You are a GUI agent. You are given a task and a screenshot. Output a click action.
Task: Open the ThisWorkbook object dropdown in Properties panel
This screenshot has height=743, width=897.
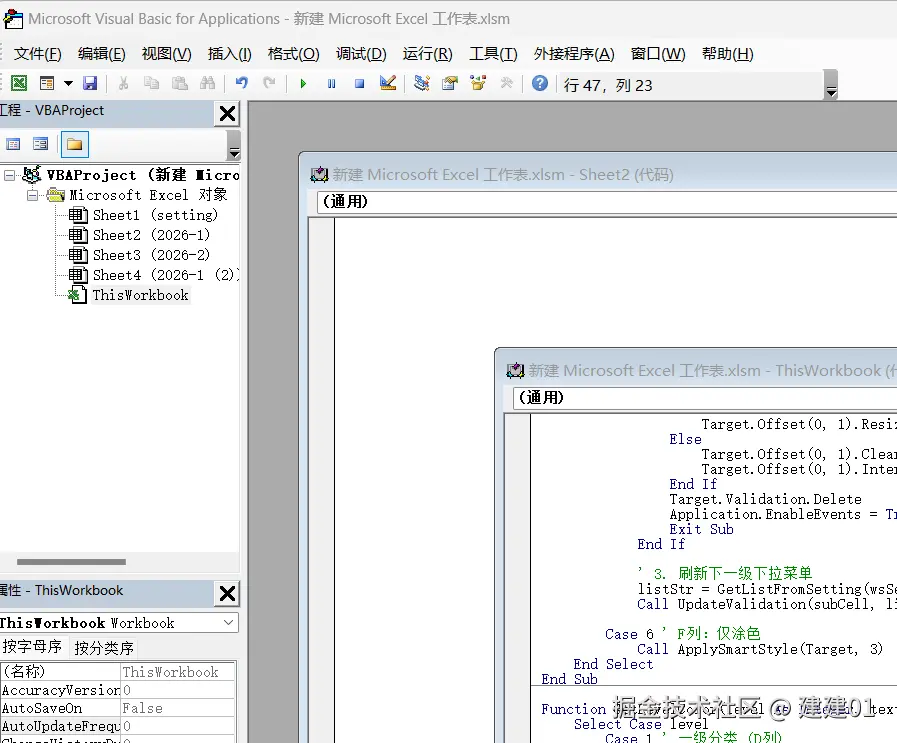pyautogui.click(x=228, y=622)
